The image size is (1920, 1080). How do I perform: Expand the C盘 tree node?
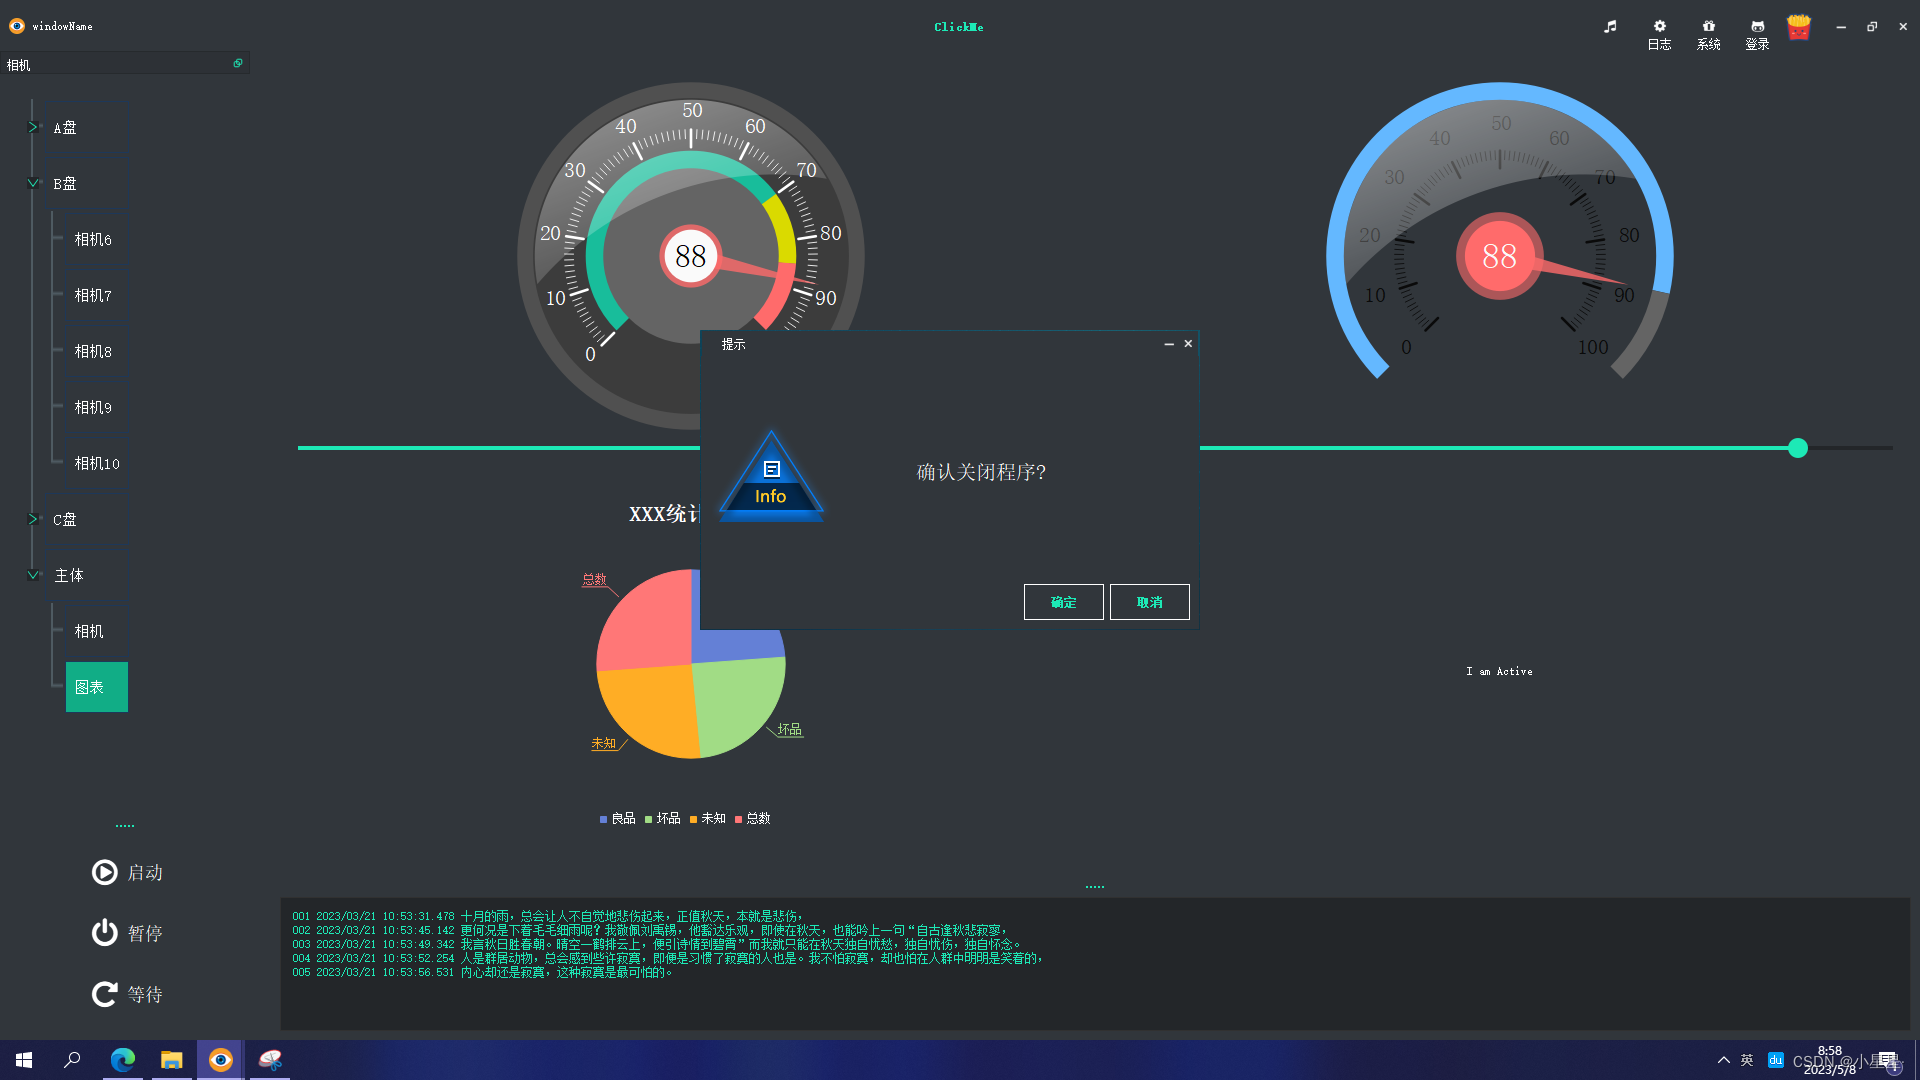pos(32,519)
